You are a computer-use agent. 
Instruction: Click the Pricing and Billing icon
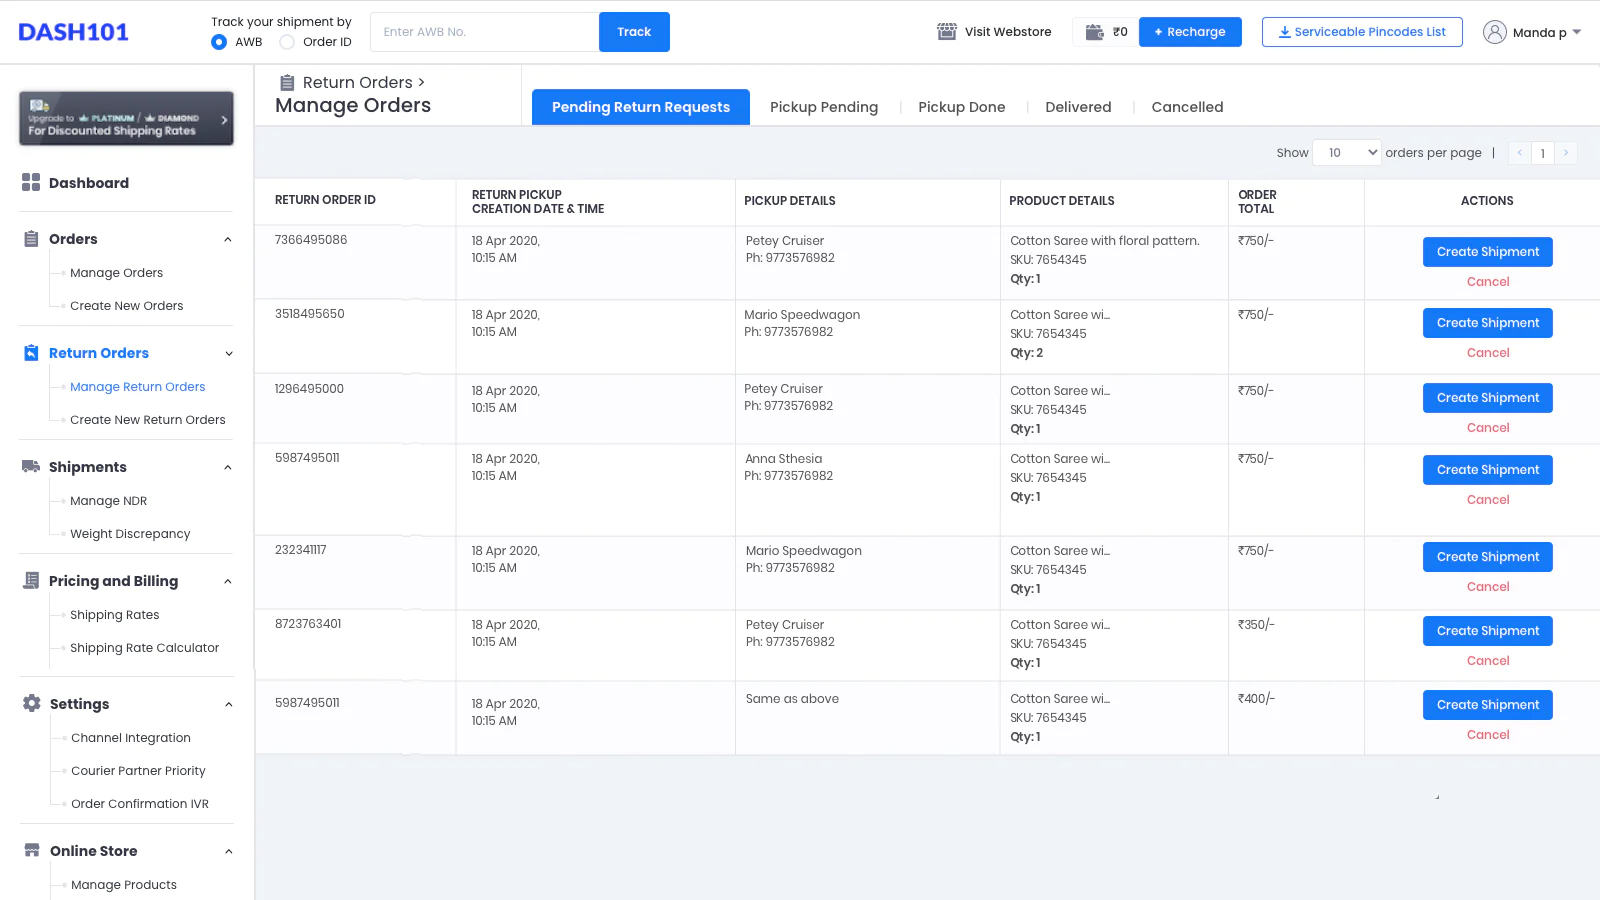[x=31, y=581]
